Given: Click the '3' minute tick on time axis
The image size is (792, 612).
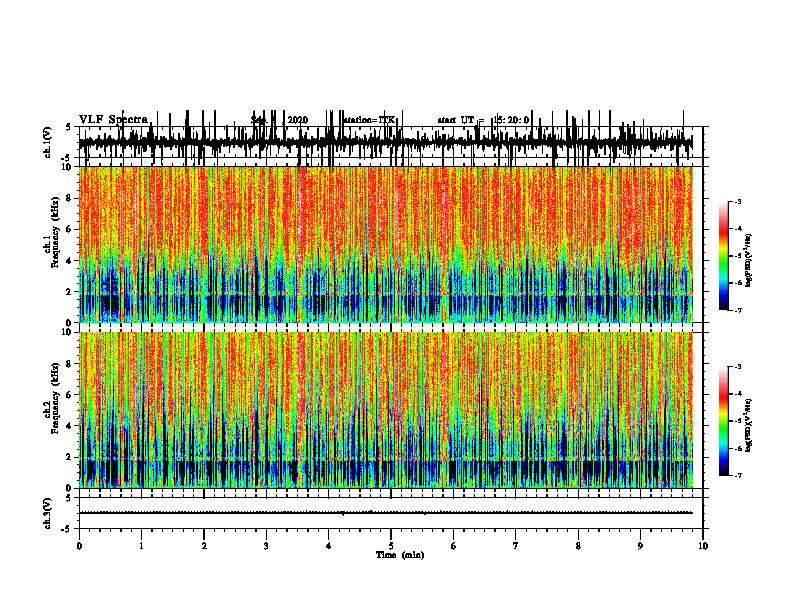Looking at the screenshot, I should 266,546.
